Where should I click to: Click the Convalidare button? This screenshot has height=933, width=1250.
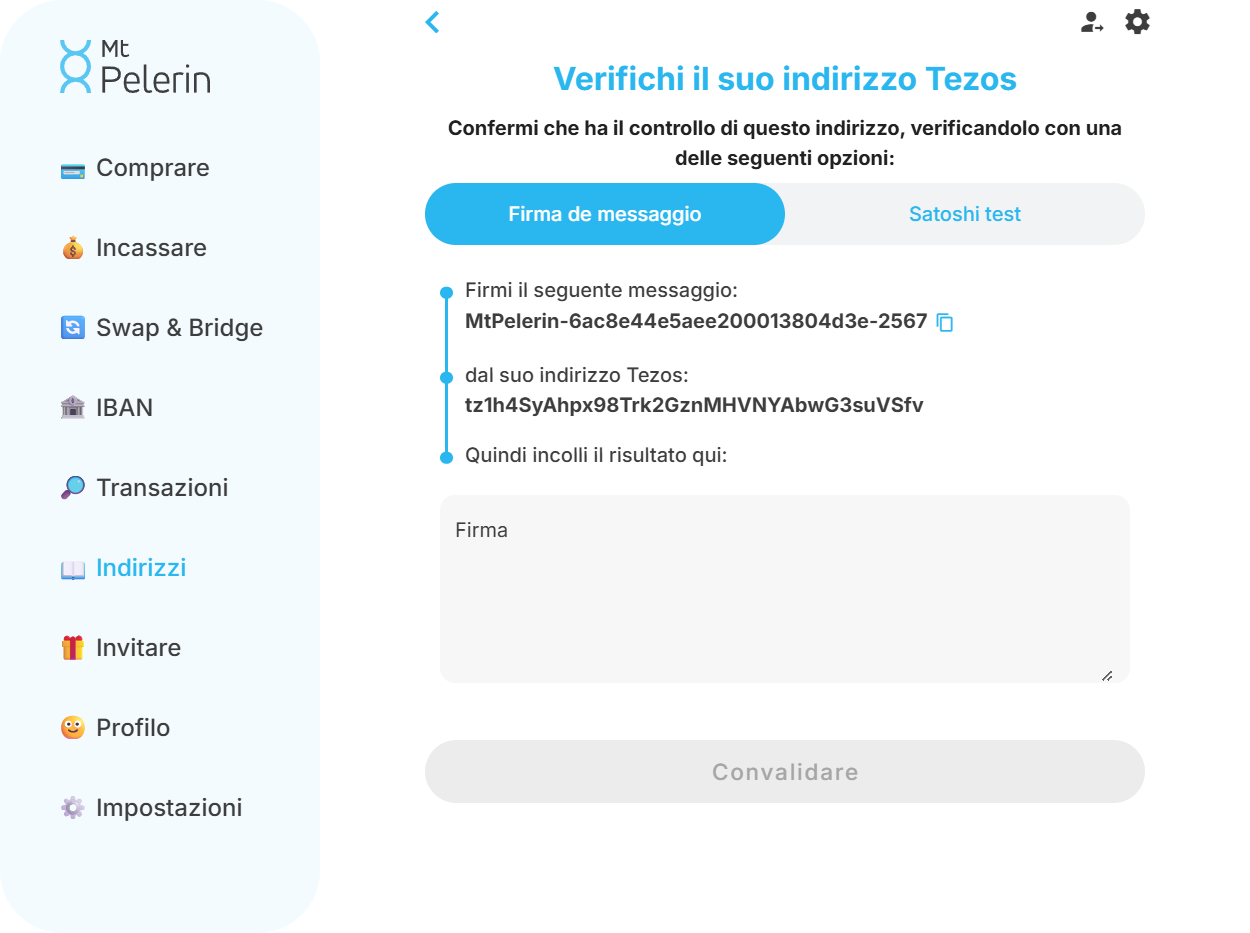pyautogui.click(x=785, y=771)
